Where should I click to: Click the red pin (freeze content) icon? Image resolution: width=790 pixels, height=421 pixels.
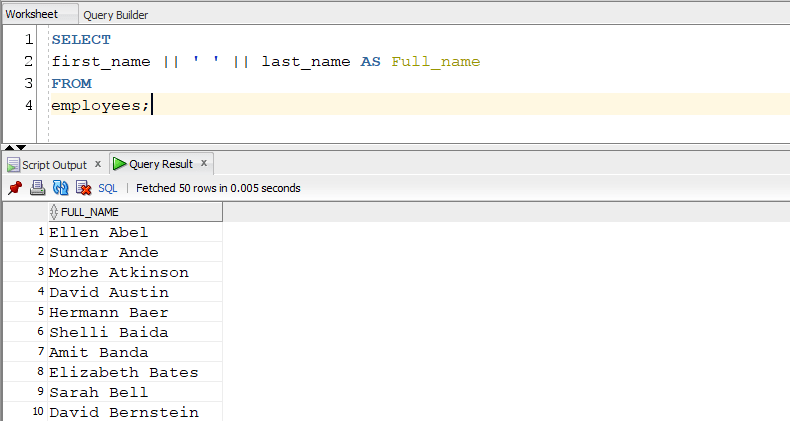point(15,187)
